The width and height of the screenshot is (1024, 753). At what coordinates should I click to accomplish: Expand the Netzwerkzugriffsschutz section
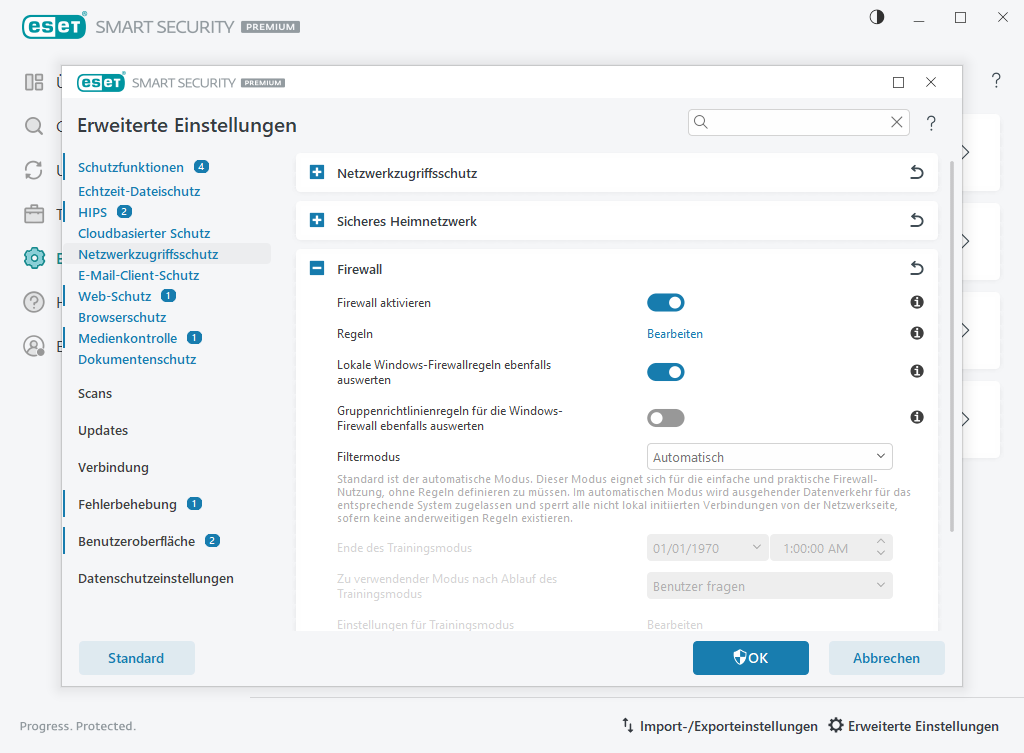317,173
